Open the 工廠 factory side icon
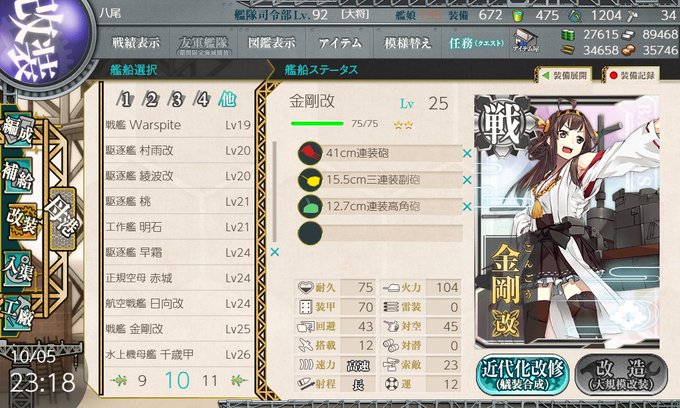 coord(17,313)
